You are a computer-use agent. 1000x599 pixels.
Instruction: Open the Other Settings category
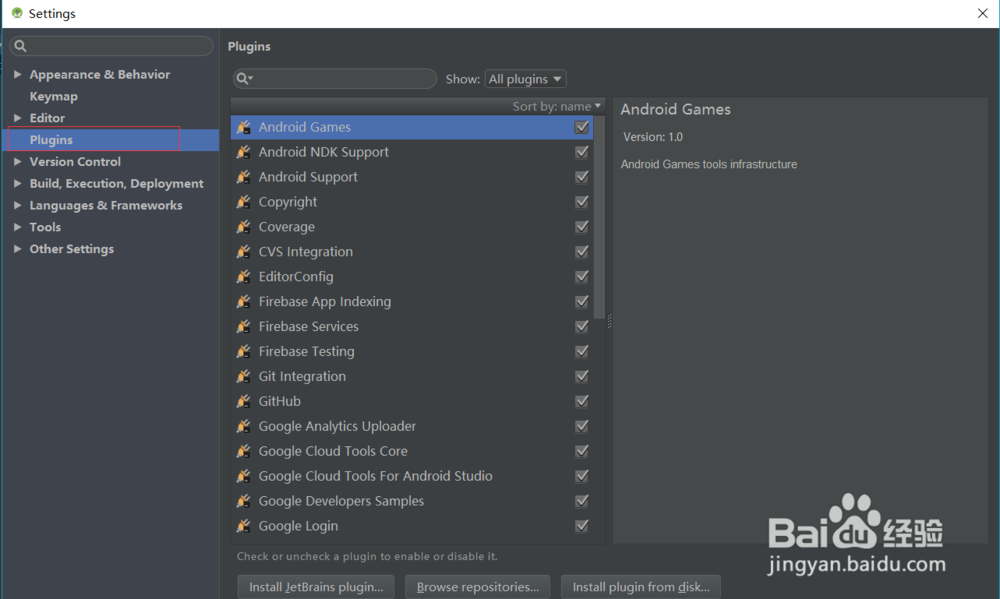(x=71, y=249)
